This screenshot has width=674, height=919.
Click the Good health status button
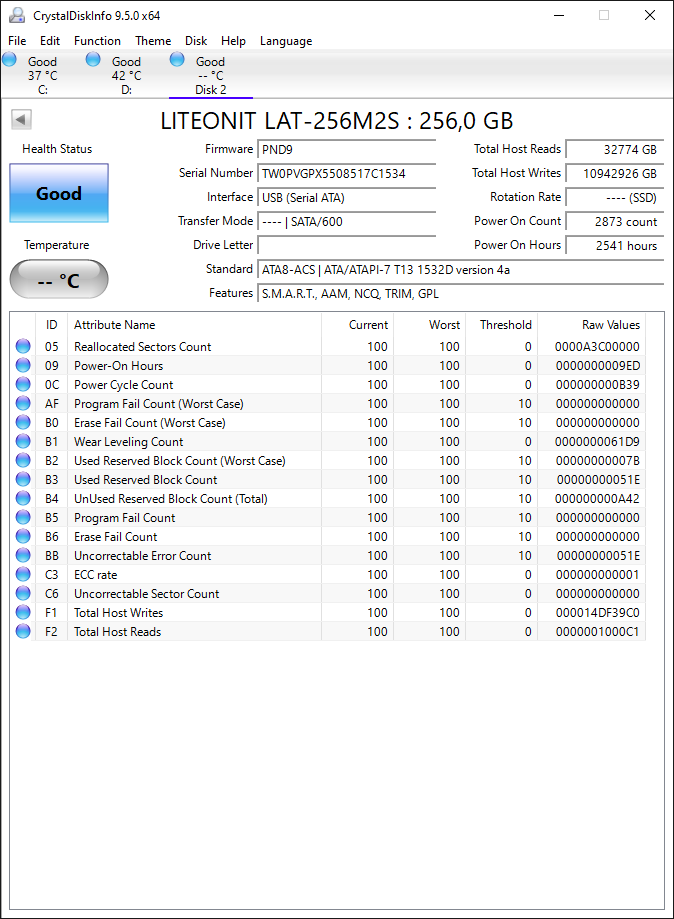click(59, 193)
